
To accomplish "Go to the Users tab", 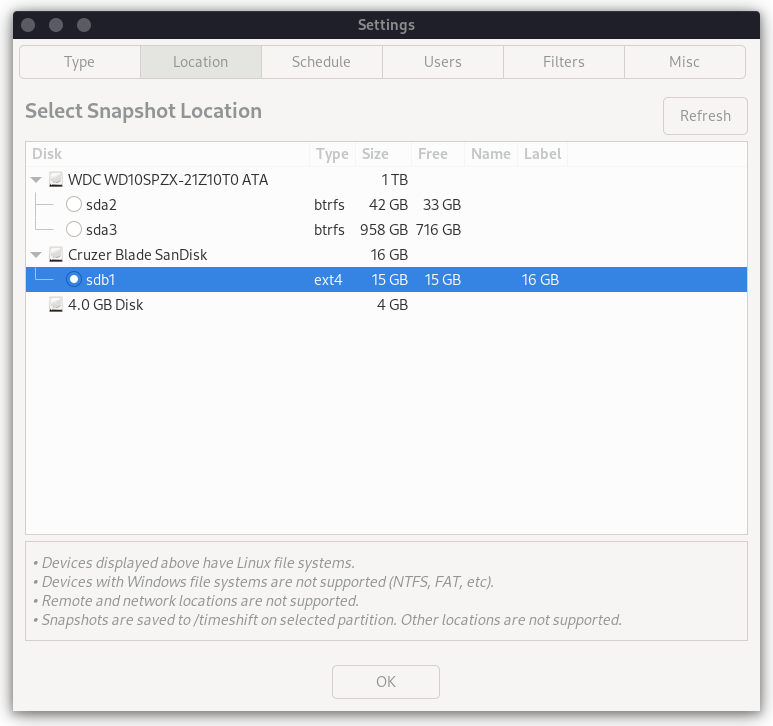I will click(x=442, y=62).
